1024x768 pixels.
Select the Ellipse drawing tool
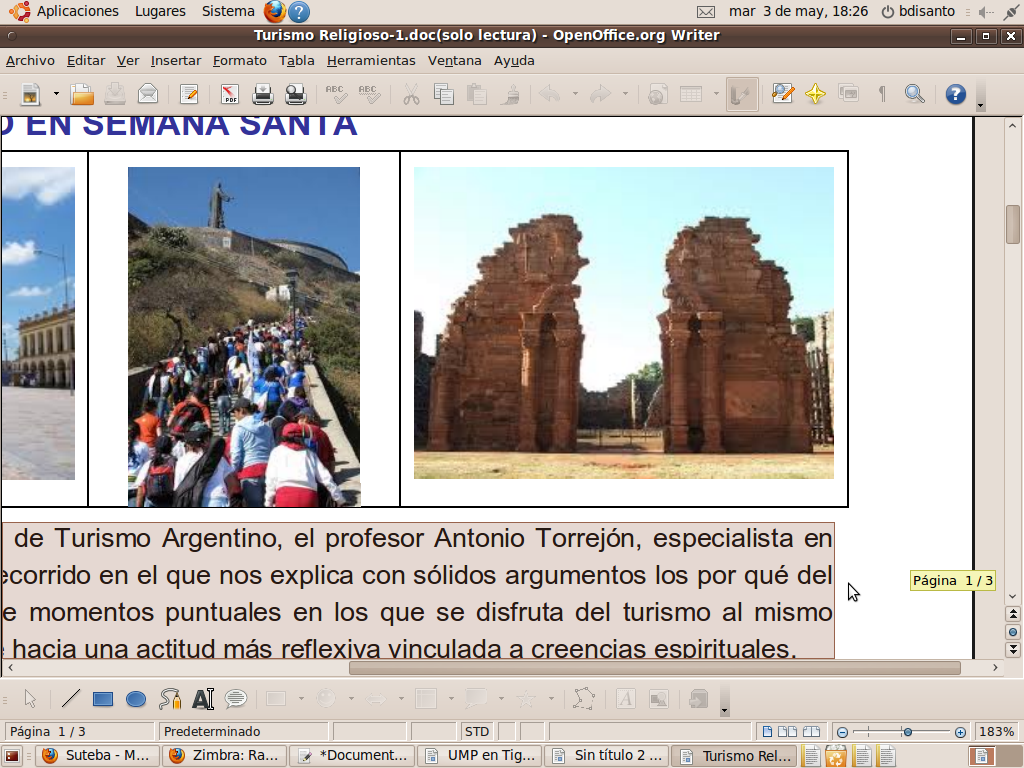point(136,699)
